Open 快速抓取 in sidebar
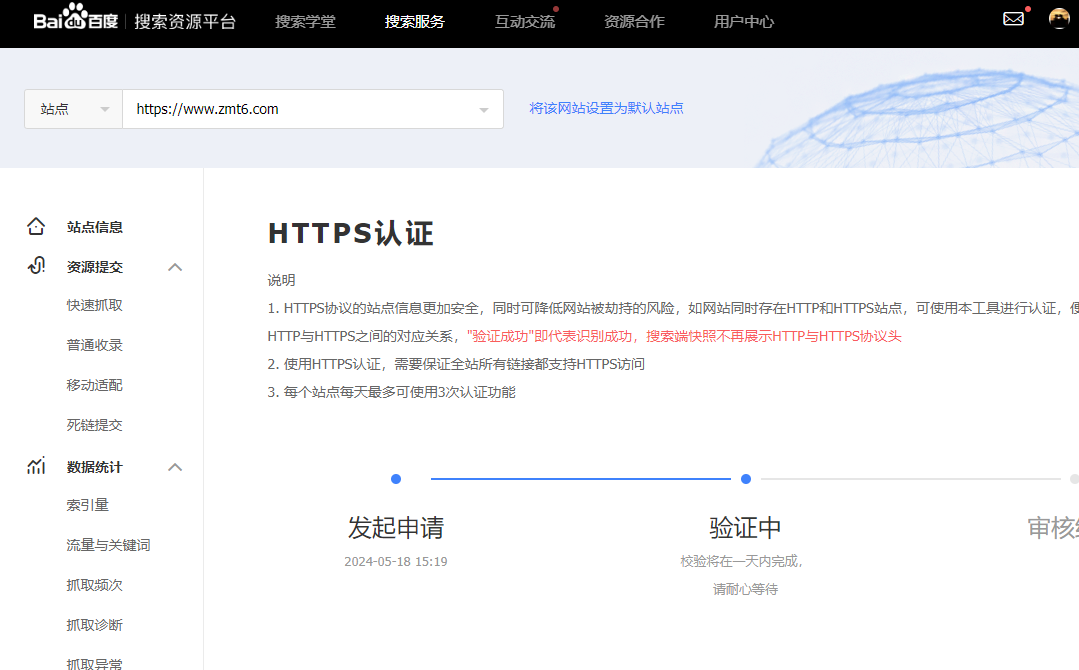Image resolution: width=1079 pixels, height=670 pixels. tap(95, 305)
